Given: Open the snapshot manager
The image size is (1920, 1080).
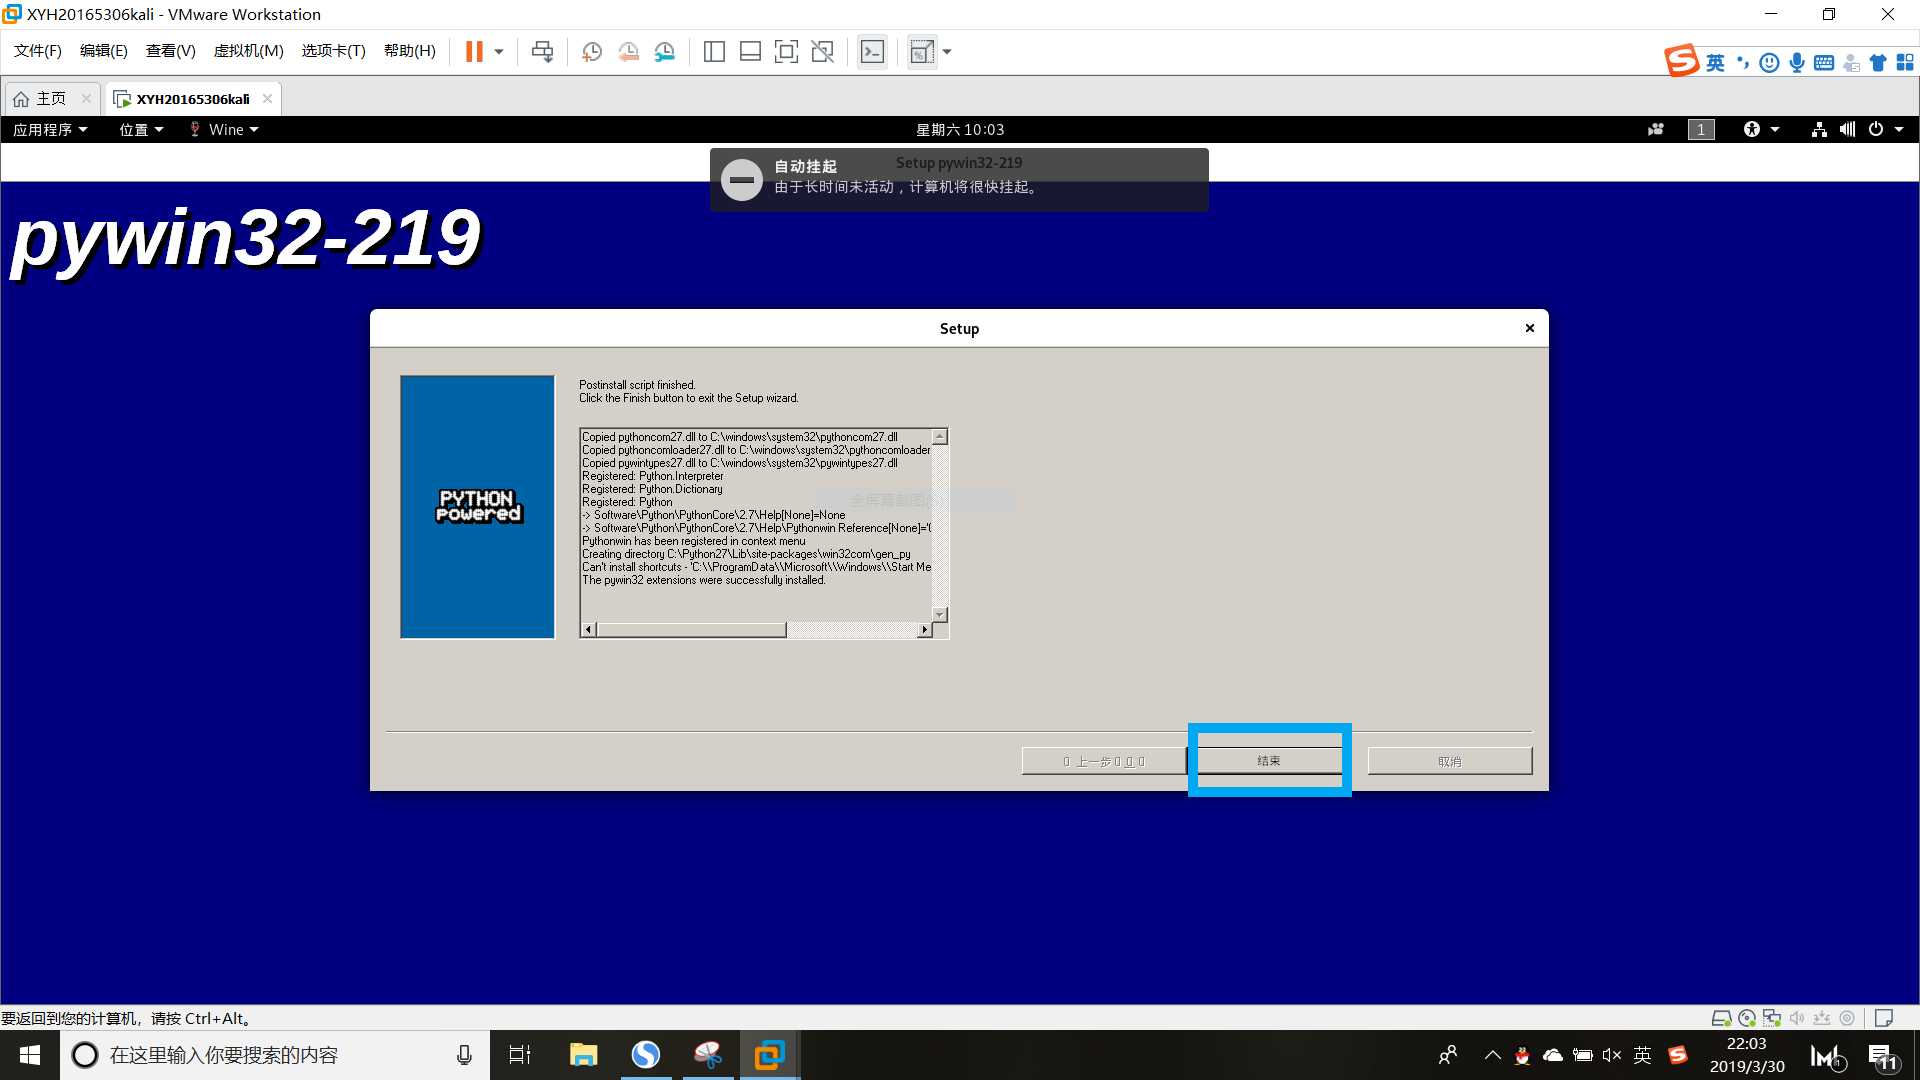Looking at the screenshot, I should click(665, 51).
